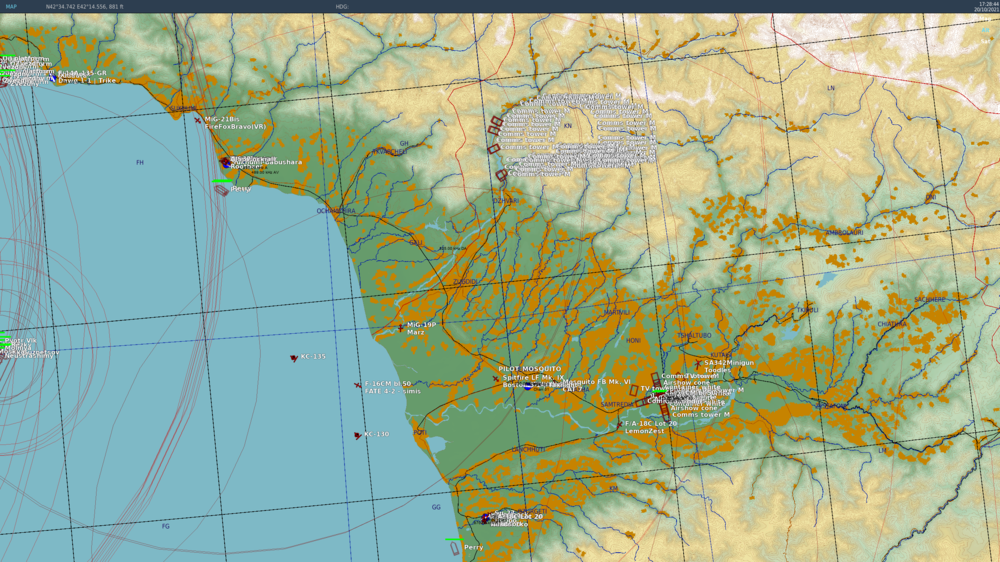Click the HONI town label

pos(633,341)
